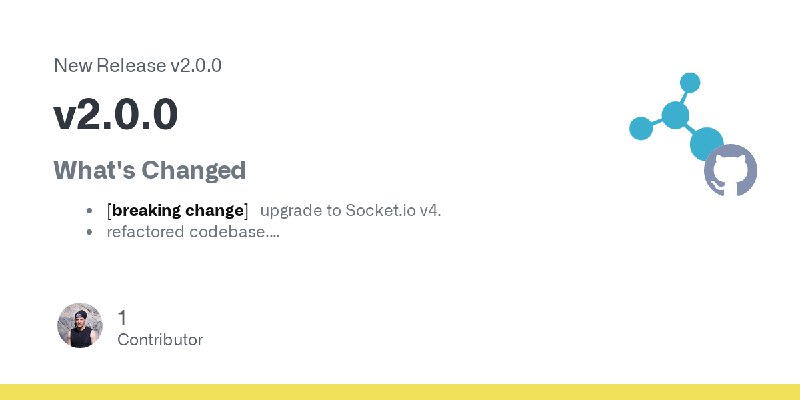
Task: Click the second changelog bullet point marker
Action: [89, 232]
